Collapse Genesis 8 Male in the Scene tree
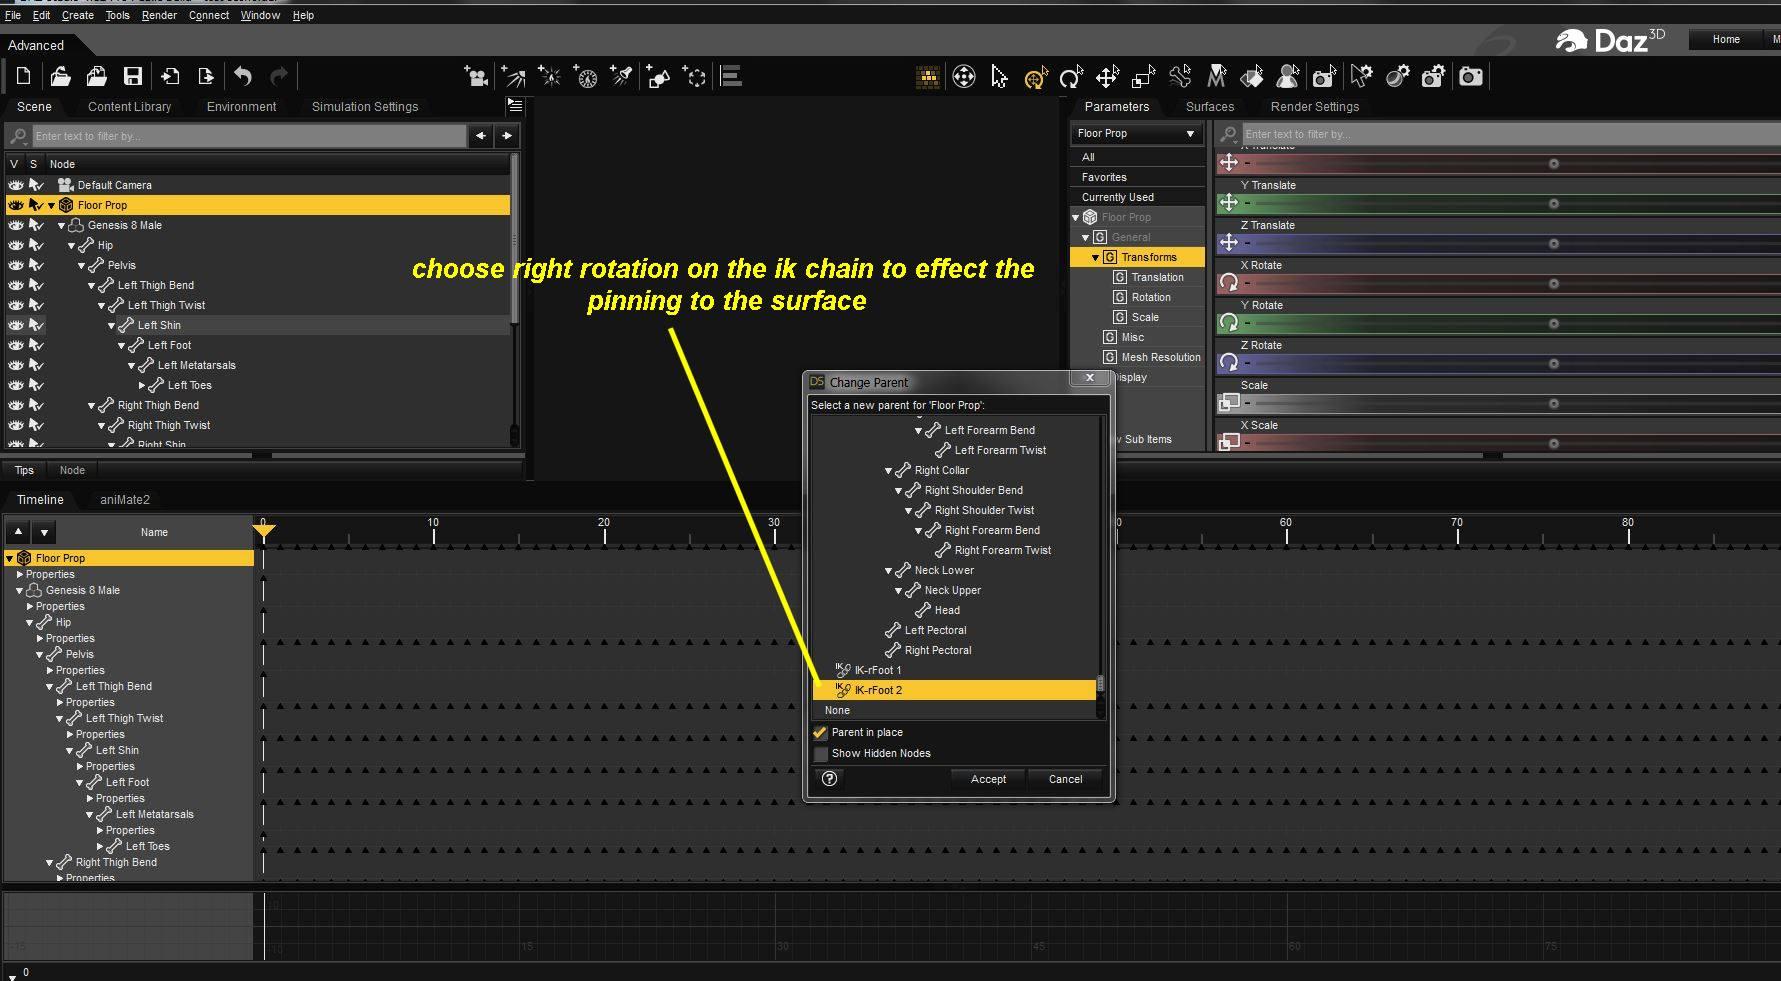The width and height of the screenshot is (1781, 981). point(61,226)
